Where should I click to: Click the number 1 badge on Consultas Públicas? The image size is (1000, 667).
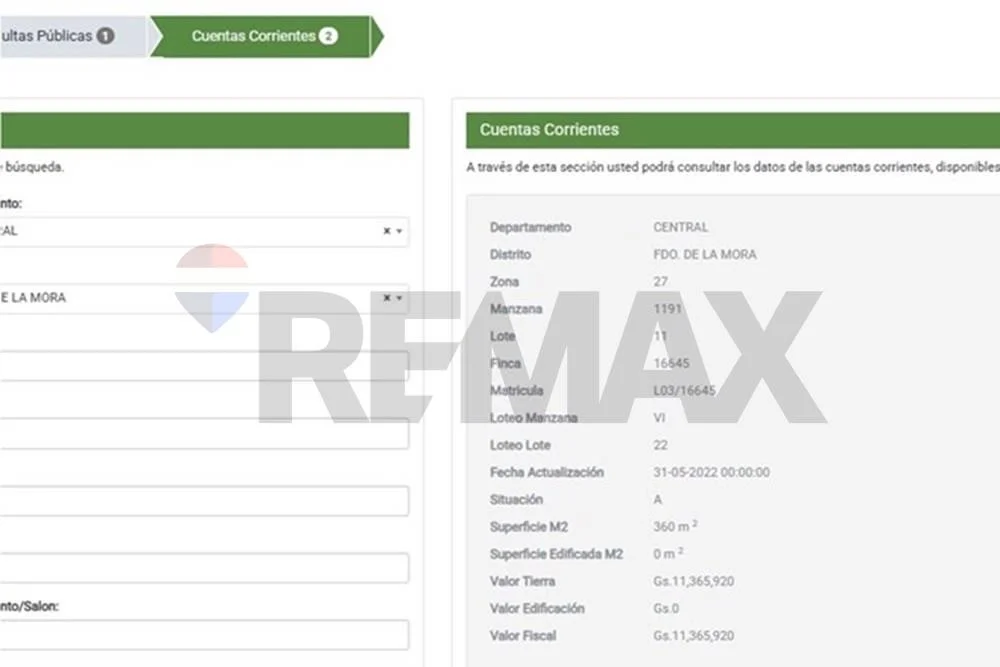105,36
